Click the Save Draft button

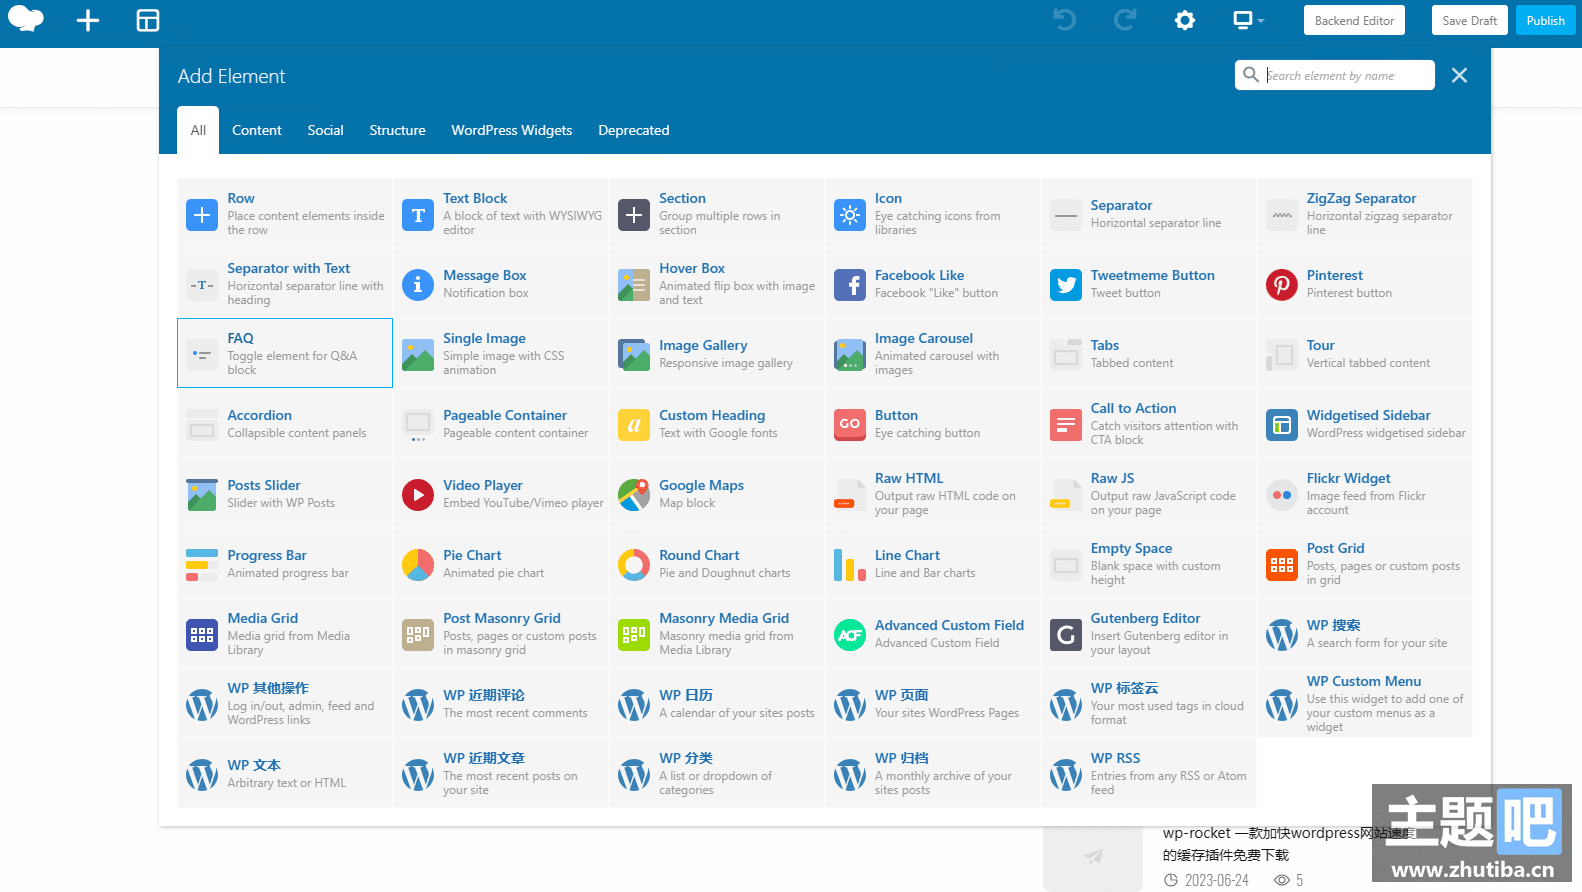pyautogui.click(x=1470, y=20)
